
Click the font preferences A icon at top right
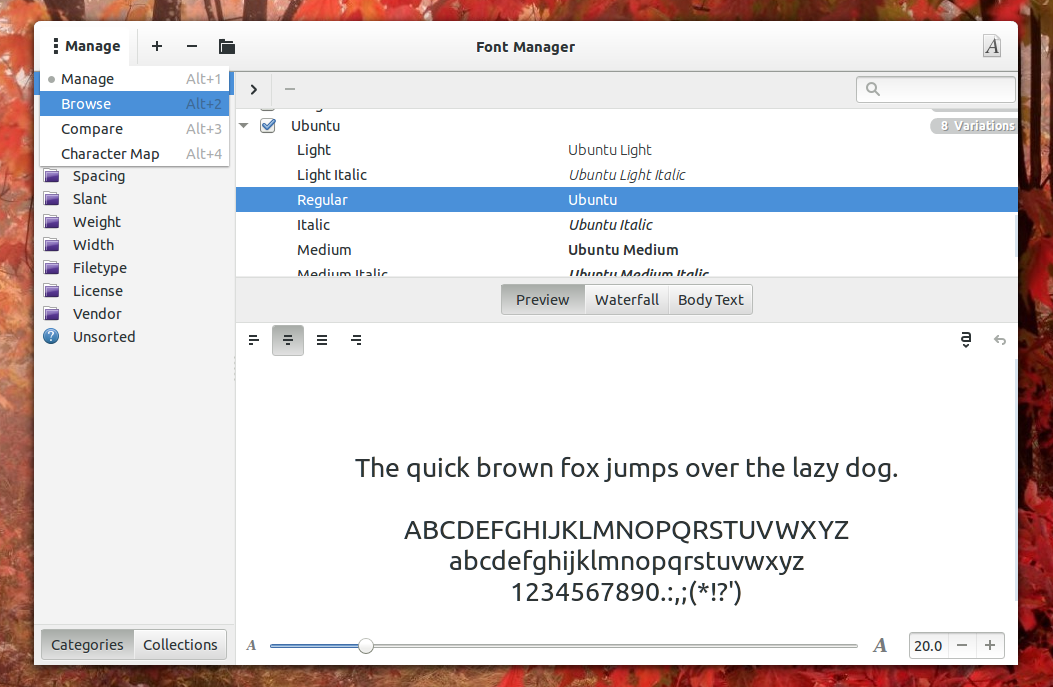point(992,46)
